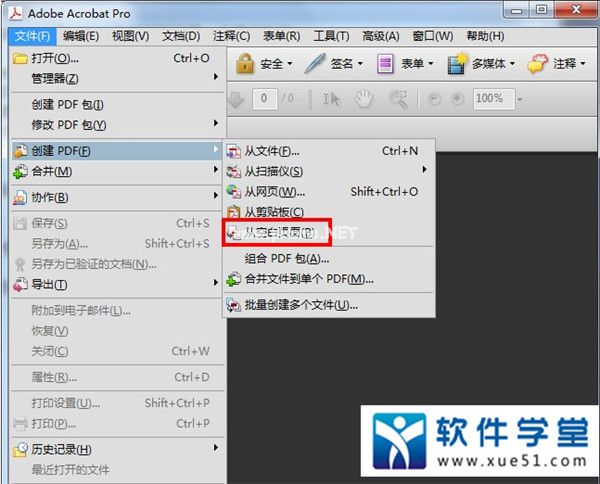The image size is (600, 484).
Task: Open the 窗口(W) menu
Action: [x=433, y=36]
